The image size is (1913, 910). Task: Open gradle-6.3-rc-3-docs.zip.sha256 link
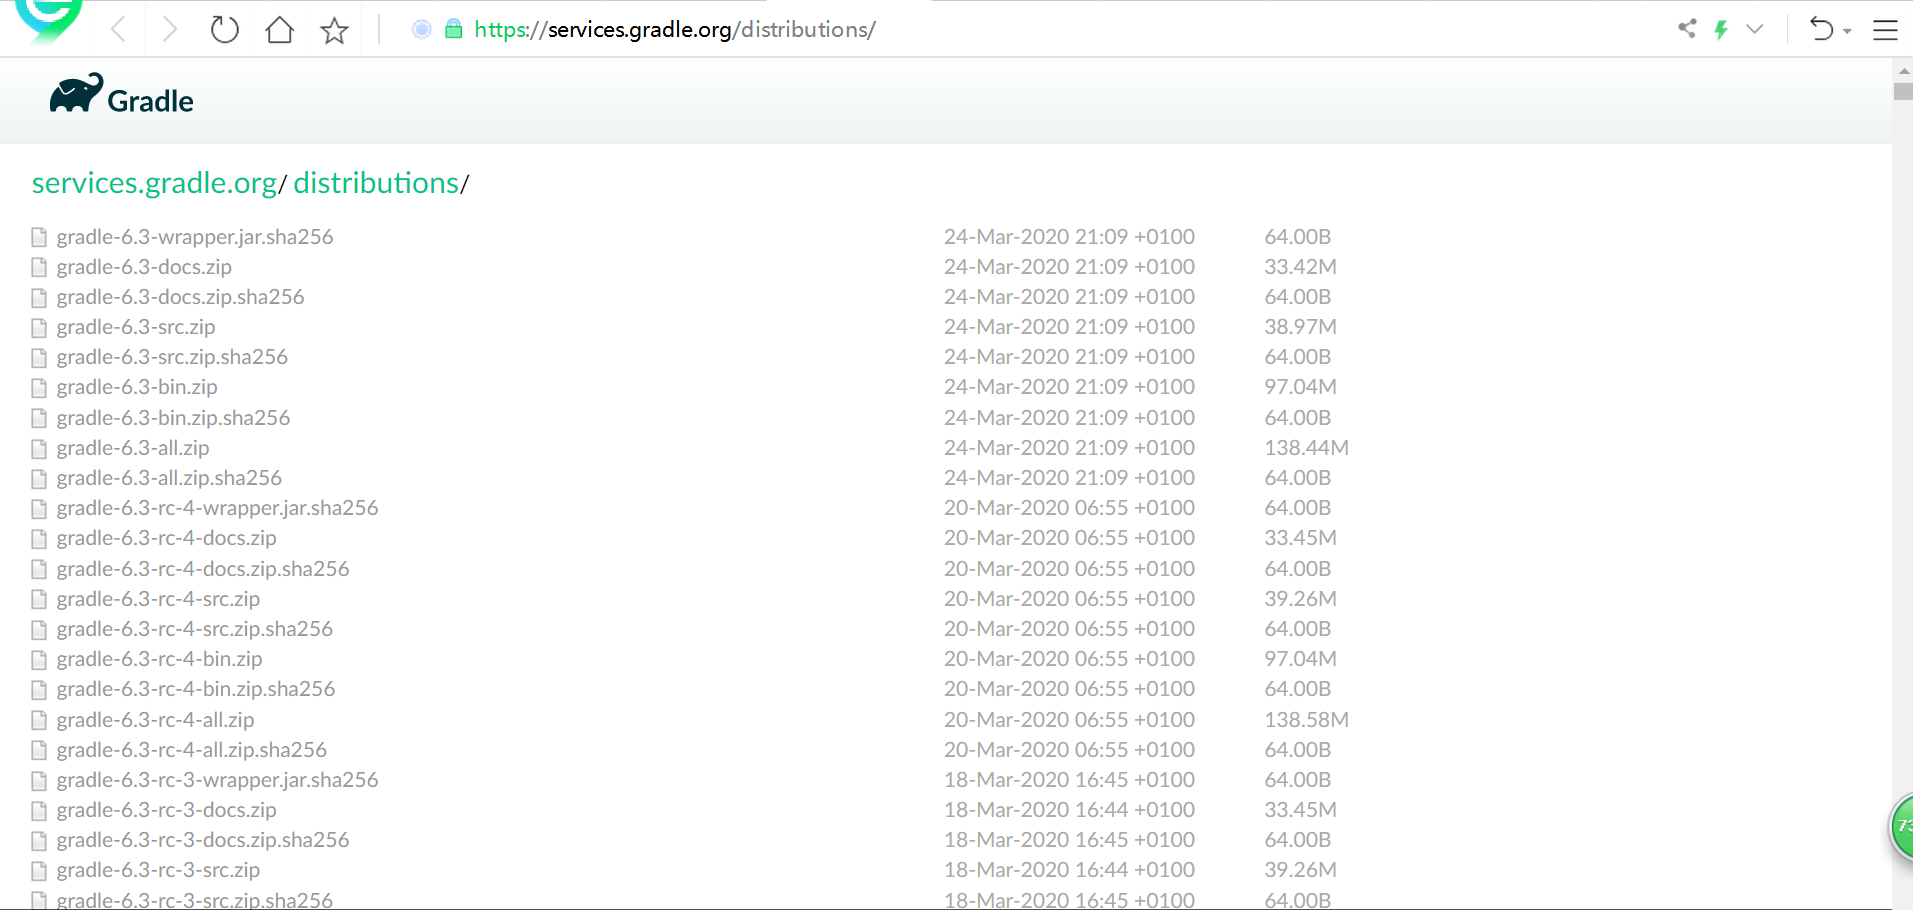pyautogui.click(x=203, y=840)
